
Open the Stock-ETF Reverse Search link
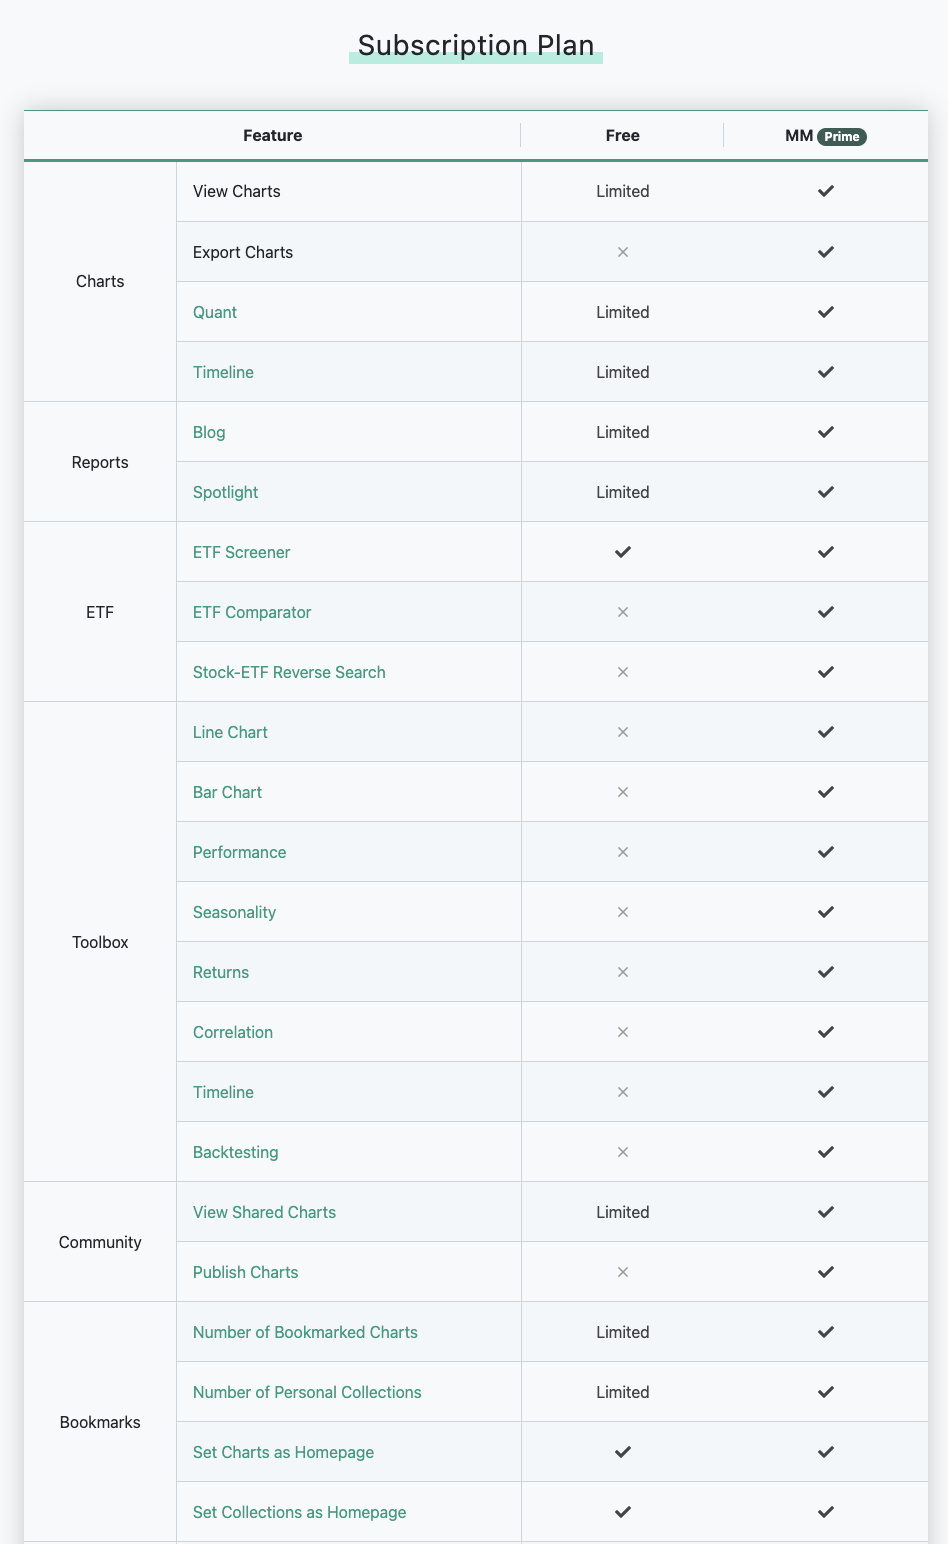(289, 671)
